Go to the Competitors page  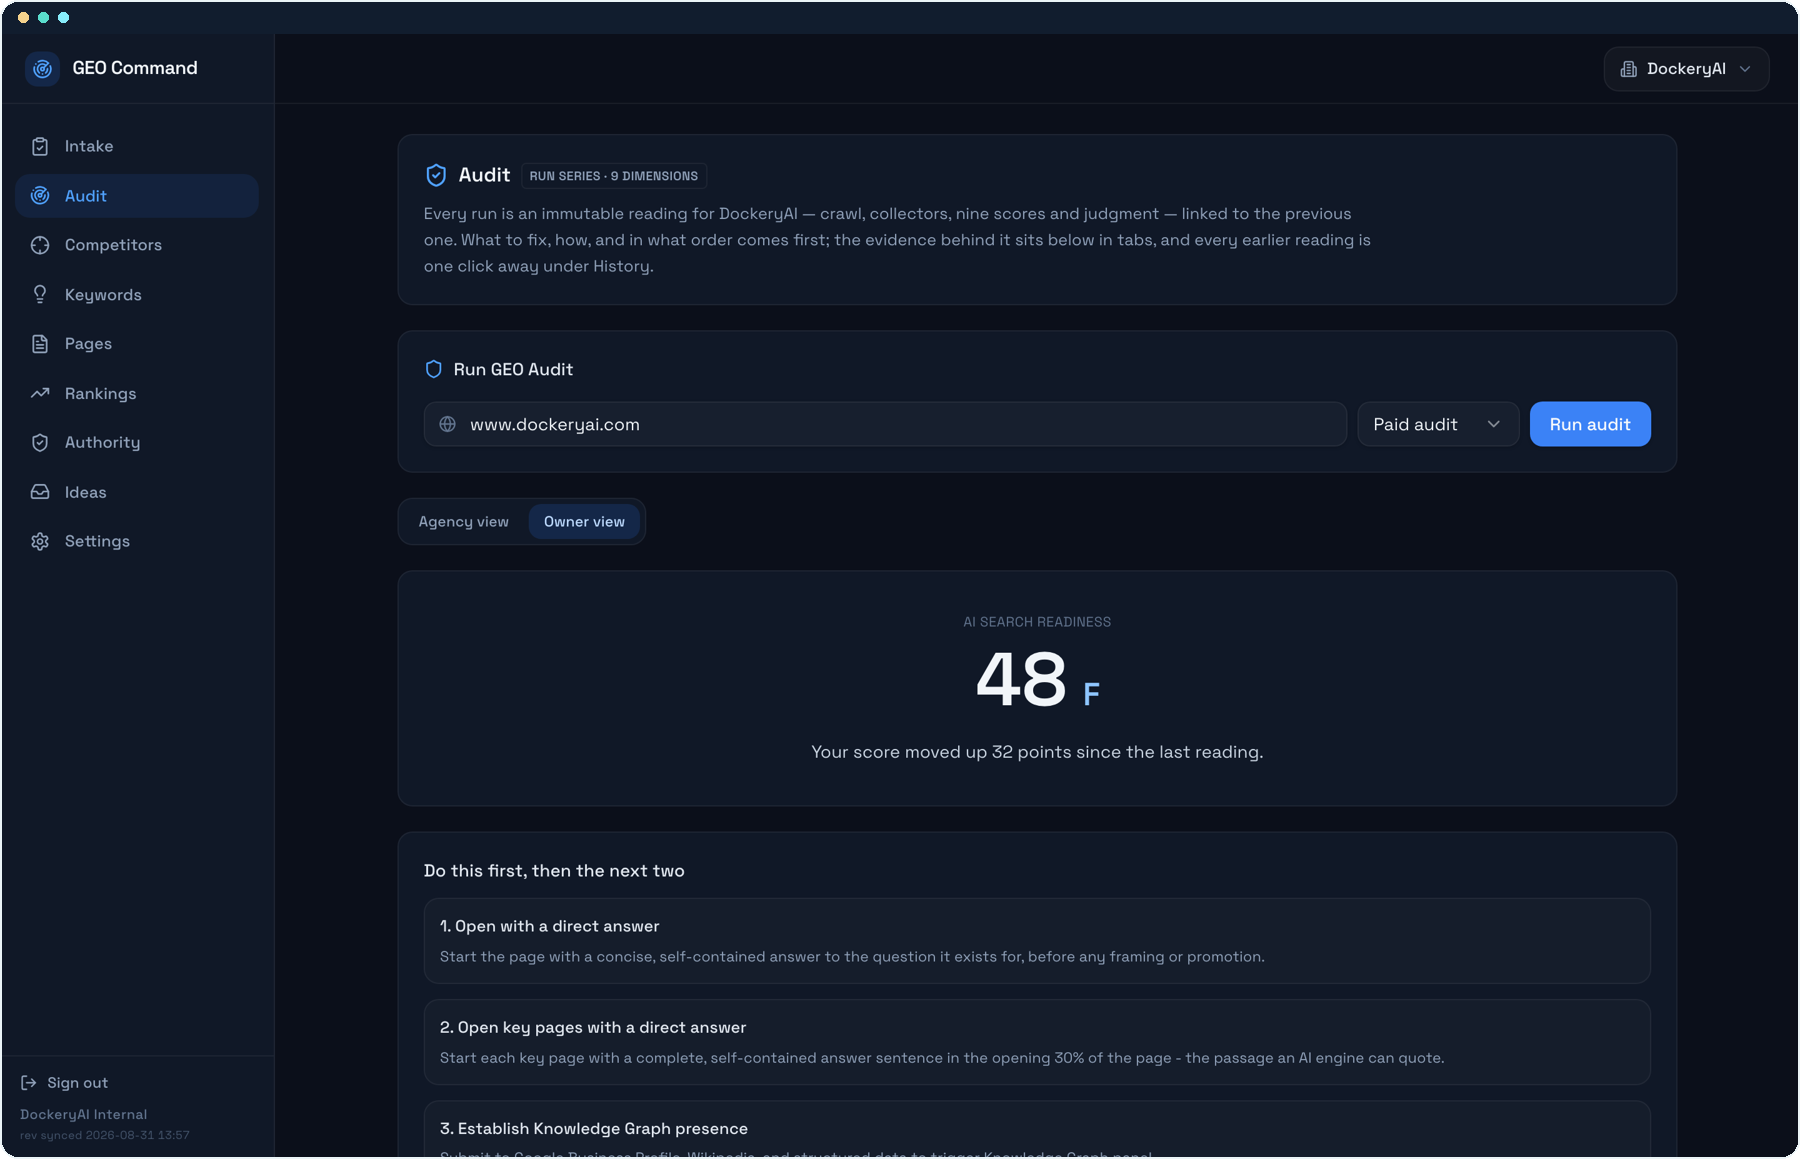coord(137,245)
